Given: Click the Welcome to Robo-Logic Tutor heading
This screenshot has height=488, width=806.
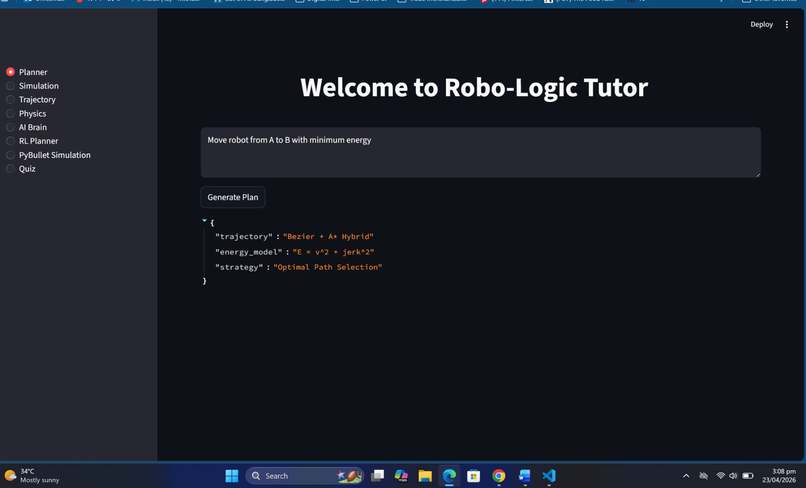Looking at the screenshot, I should pyautogui.click(x=474, y=87).
